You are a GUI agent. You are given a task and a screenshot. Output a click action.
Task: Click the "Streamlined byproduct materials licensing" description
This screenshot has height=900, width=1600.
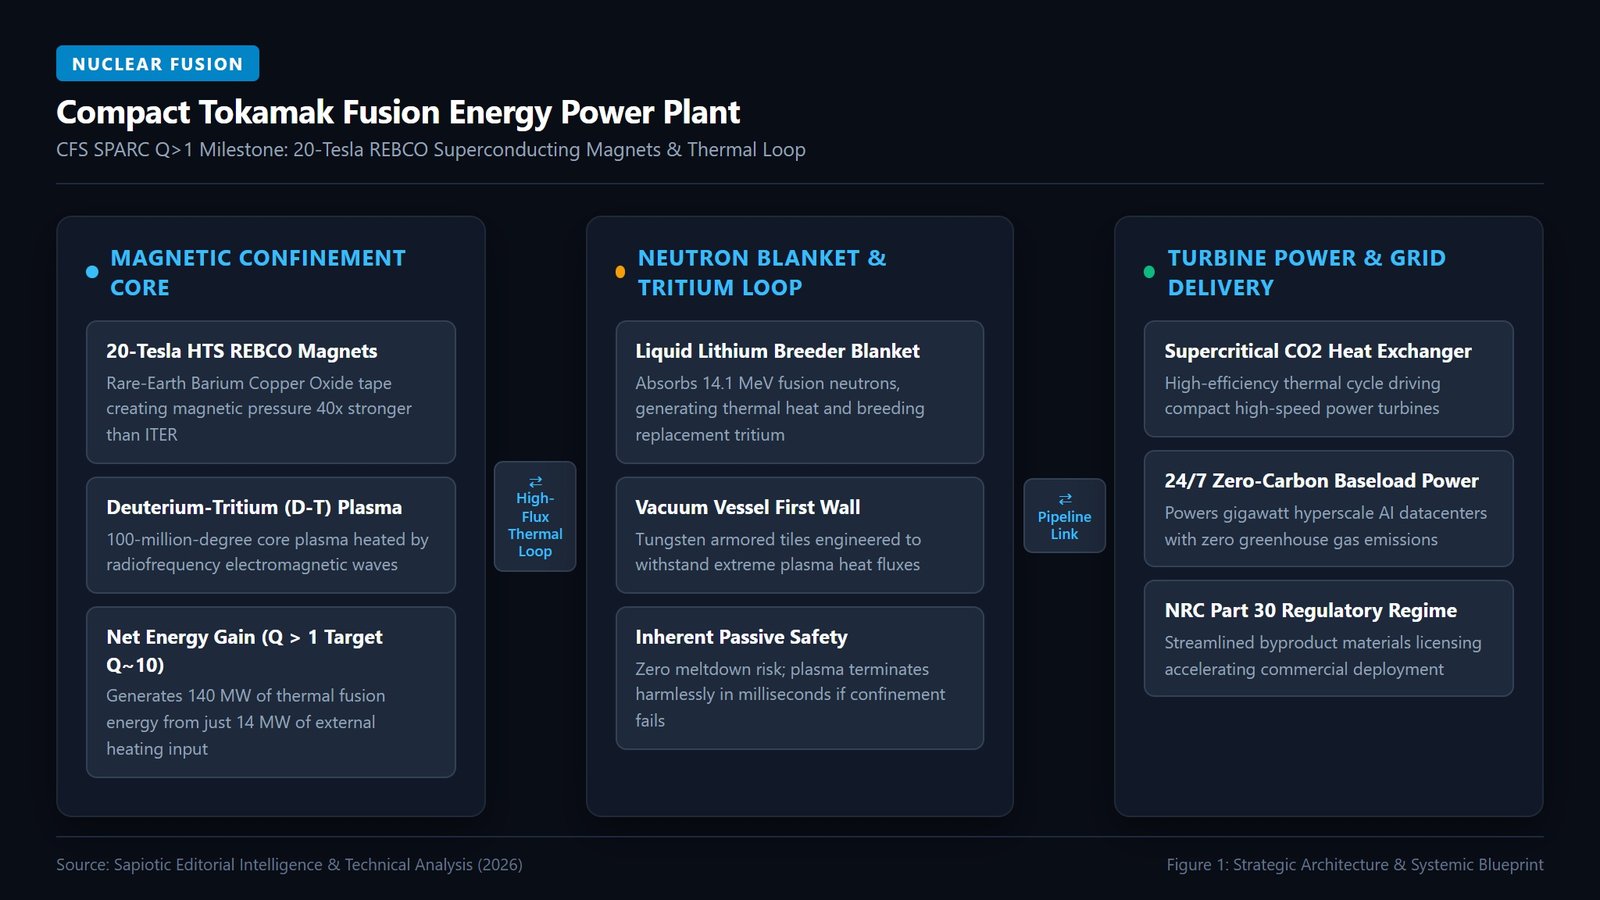coord(1323,656)
